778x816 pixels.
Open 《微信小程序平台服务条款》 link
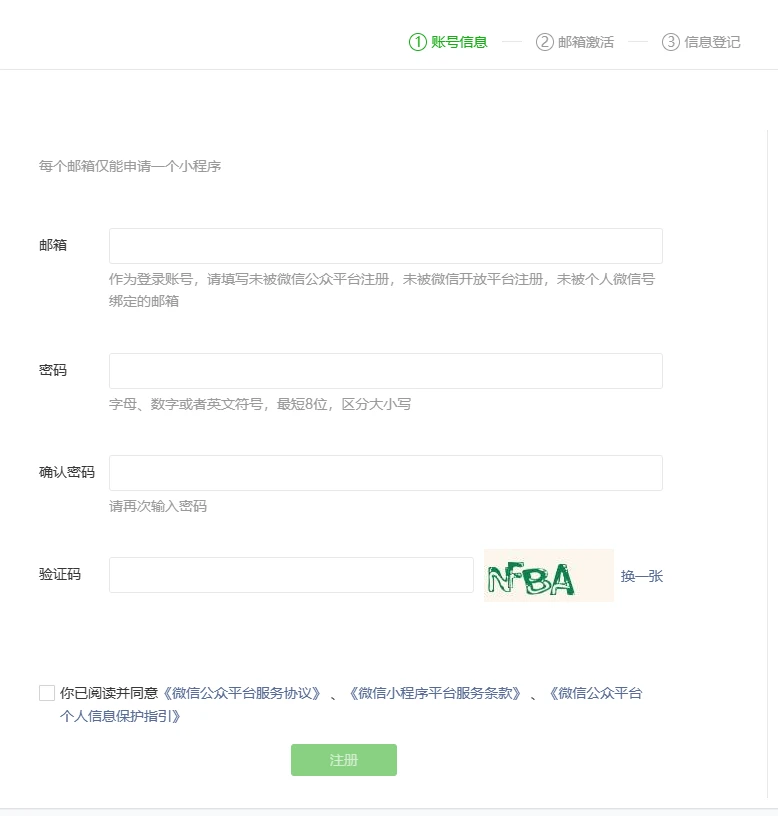435,693
